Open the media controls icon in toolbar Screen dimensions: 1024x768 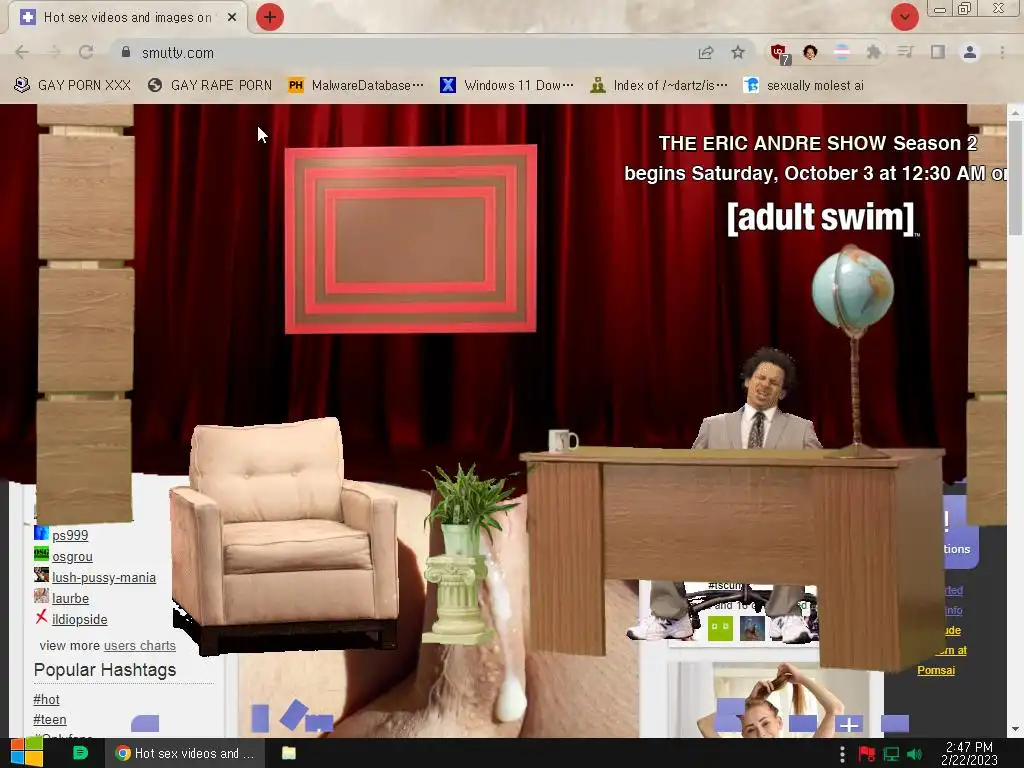click(x=905, y=52)
